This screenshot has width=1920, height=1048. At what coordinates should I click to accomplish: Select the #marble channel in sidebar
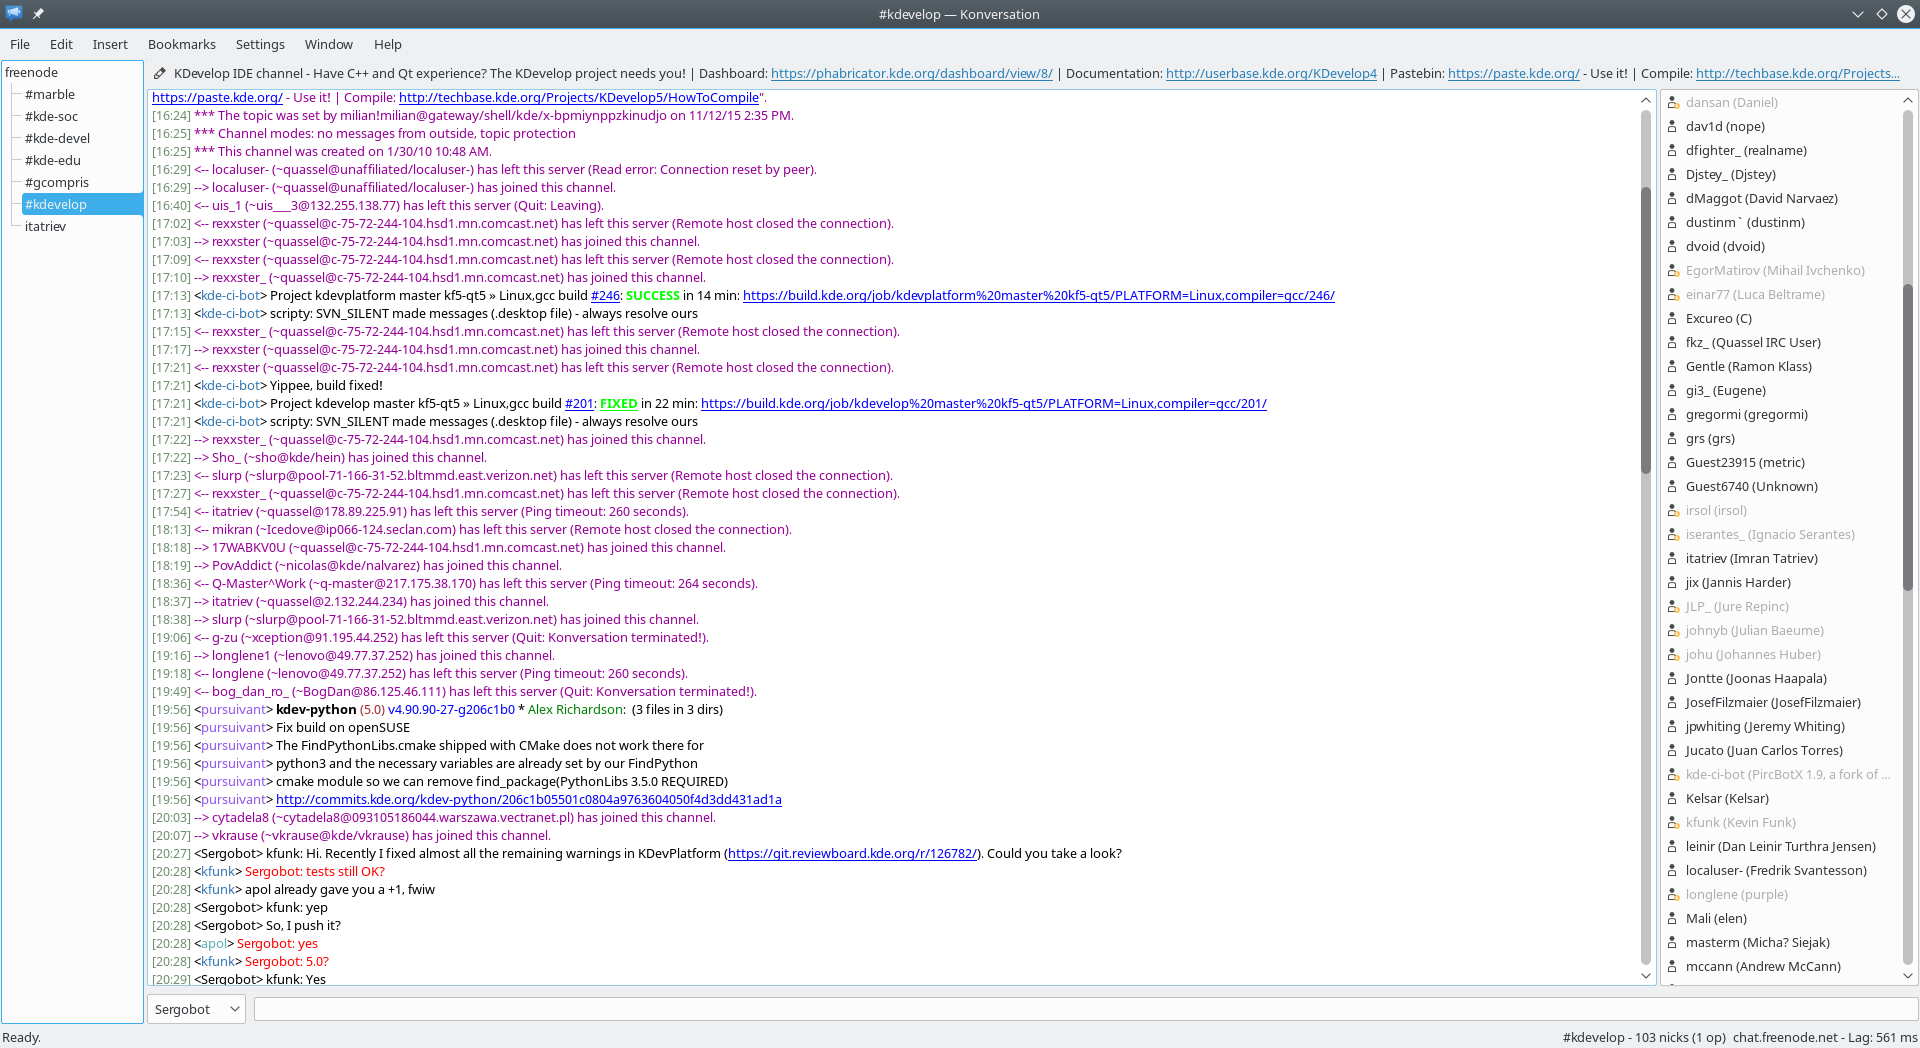point(50,94)
